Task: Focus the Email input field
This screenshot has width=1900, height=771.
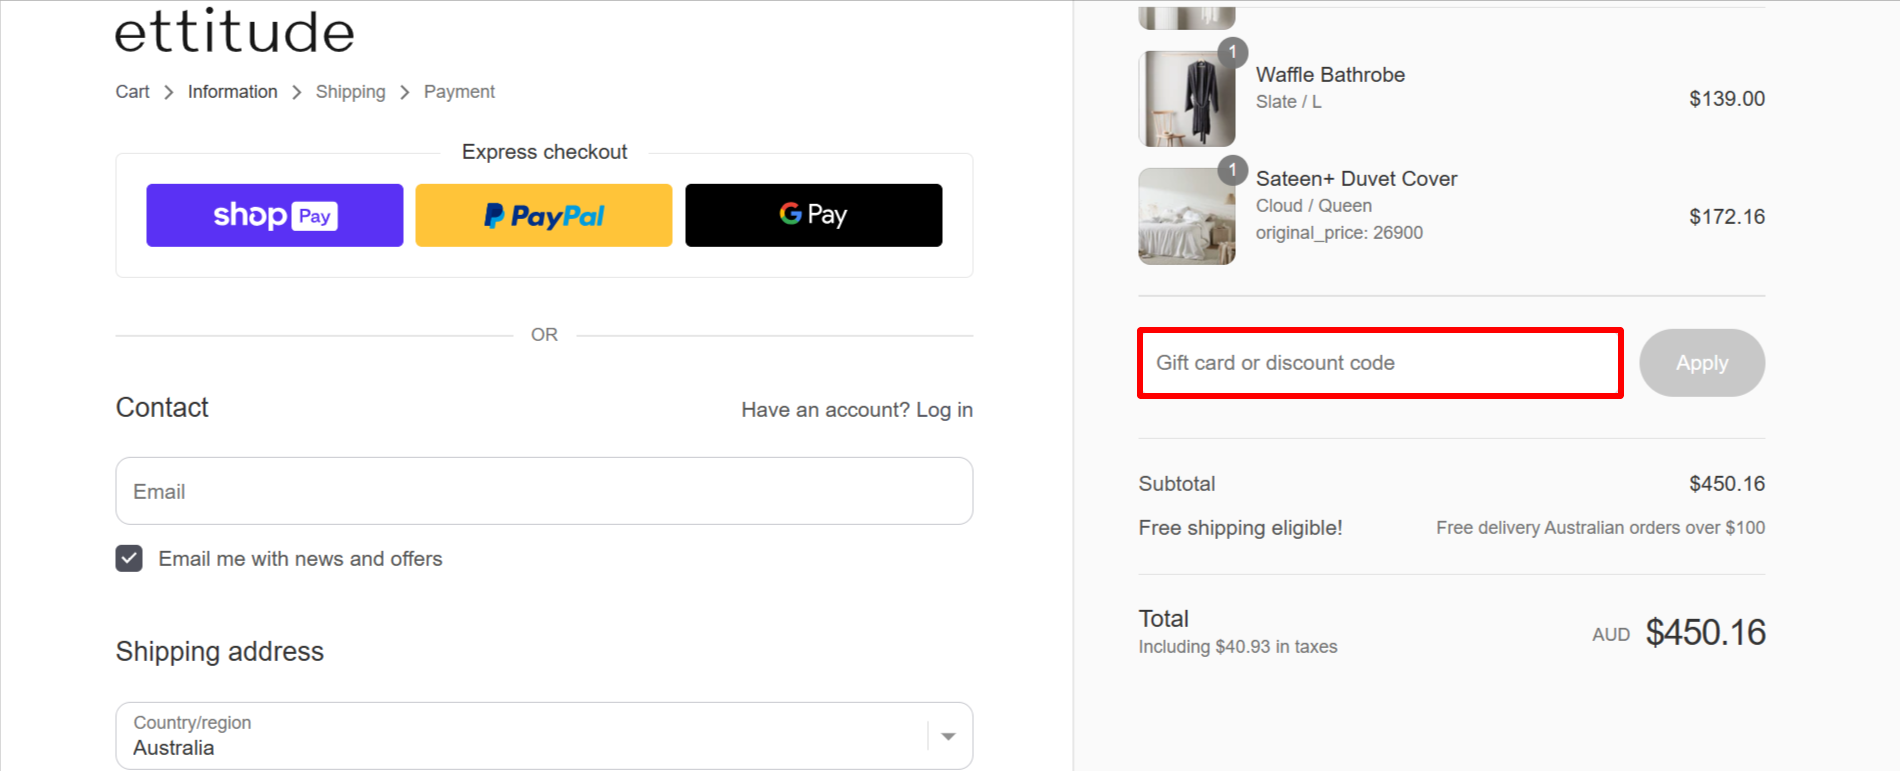Action: pos(544,491)
